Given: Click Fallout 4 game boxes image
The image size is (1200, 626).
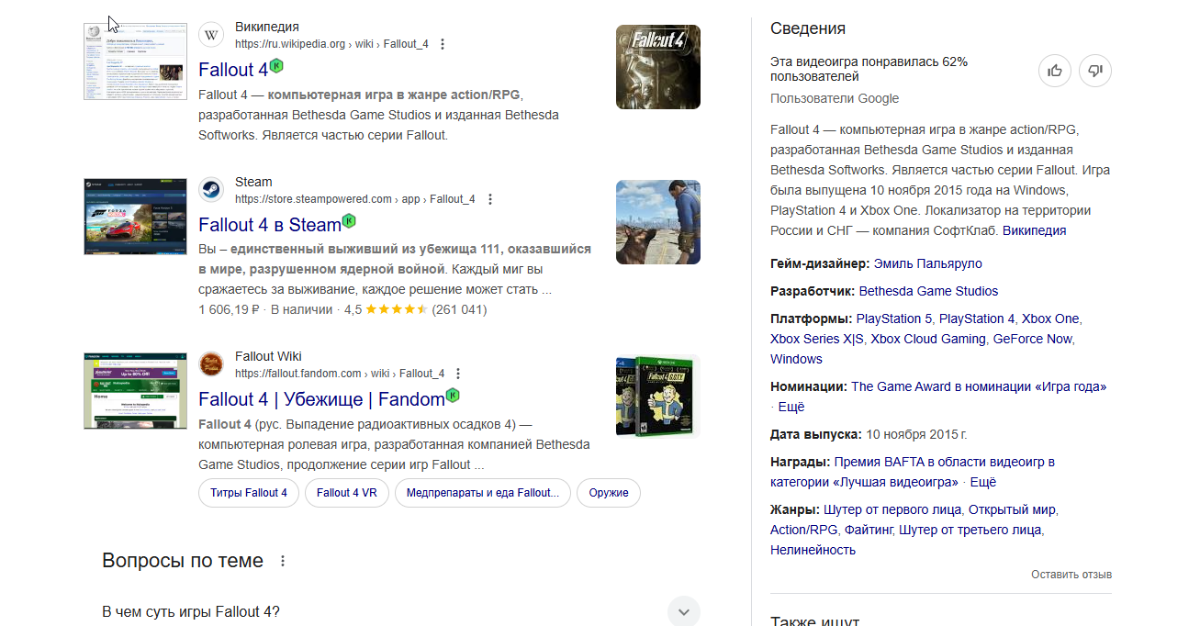Looking at the screenshot, I should tap(658, 396).
